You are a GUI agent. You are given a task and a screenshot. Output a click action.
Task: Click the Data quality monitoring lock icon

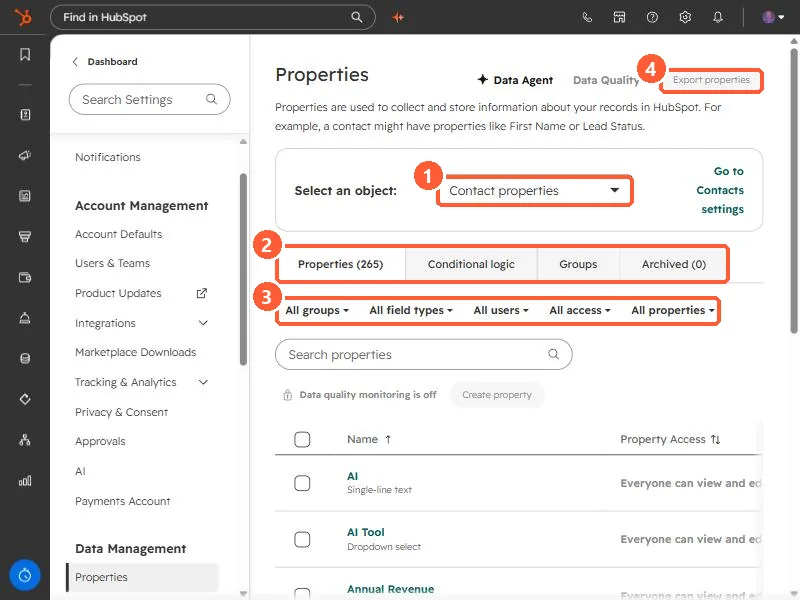[288, 395]
